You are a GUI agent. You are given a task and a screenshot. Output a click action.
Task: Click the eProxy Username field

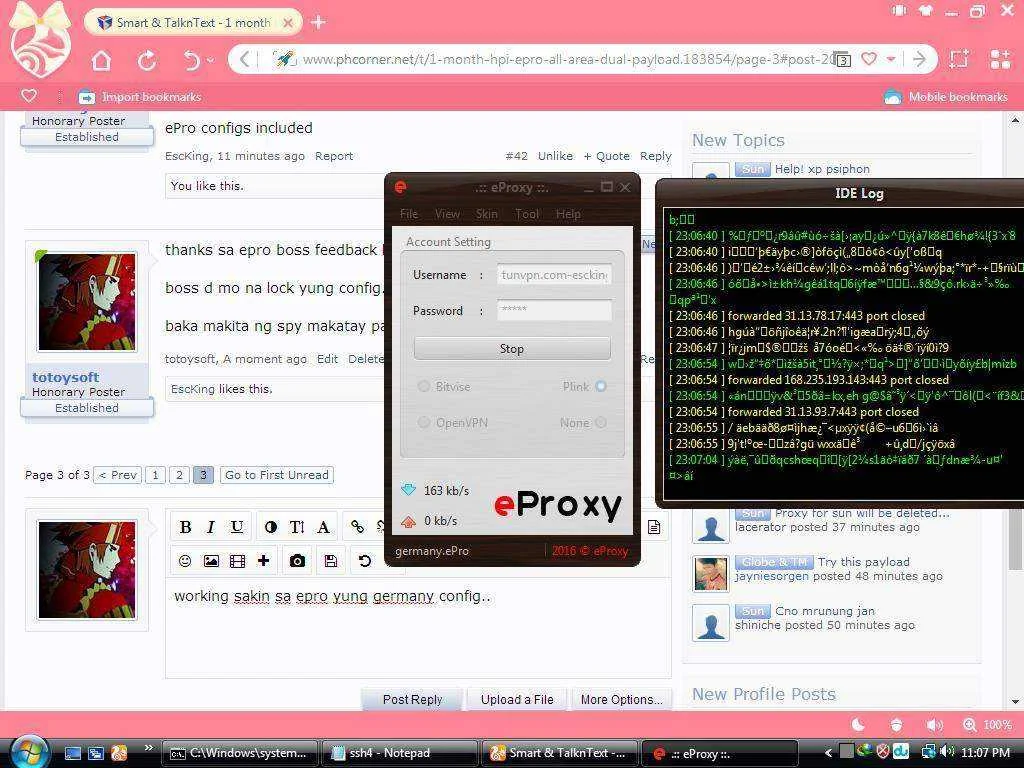coord(554,275)
